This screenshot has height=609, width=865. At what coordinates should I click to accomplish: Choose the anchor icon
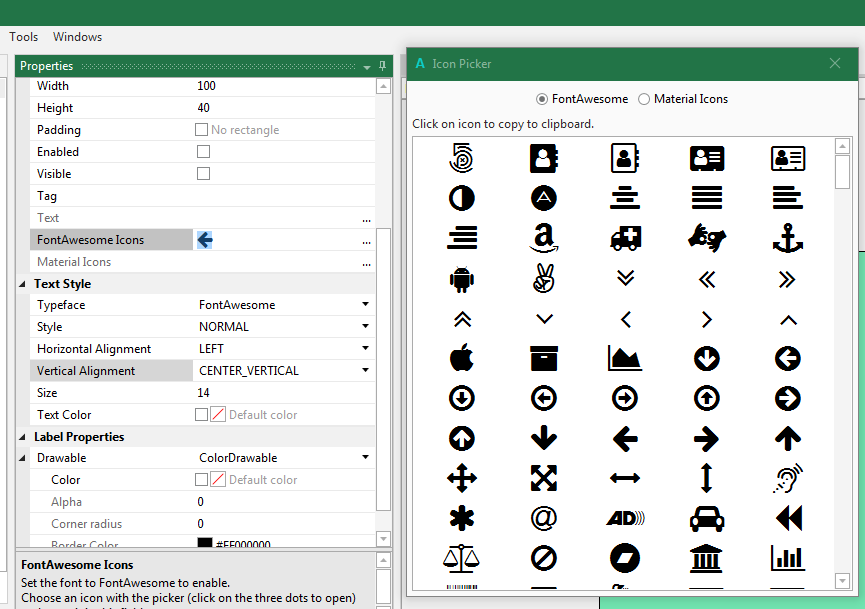click(788, 238)
